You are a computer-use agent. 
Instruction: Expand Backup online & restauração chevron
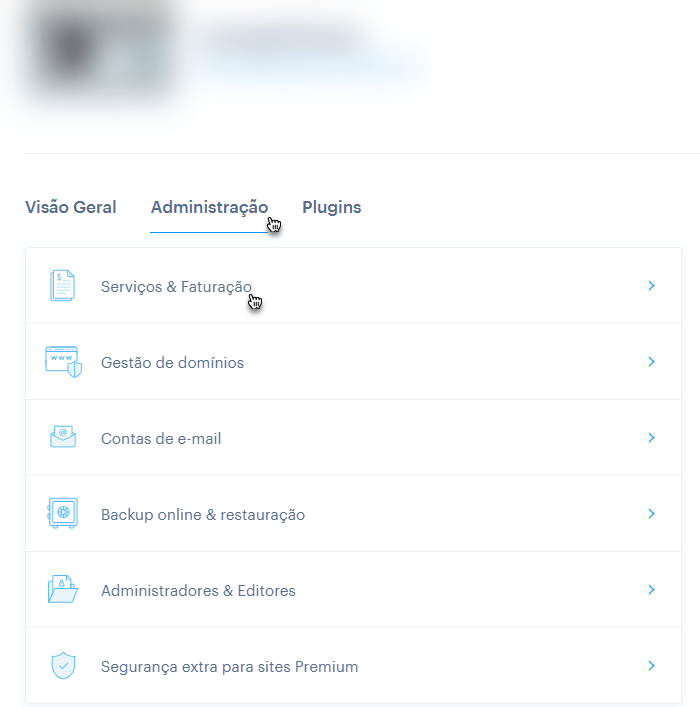tap(651, 514)
